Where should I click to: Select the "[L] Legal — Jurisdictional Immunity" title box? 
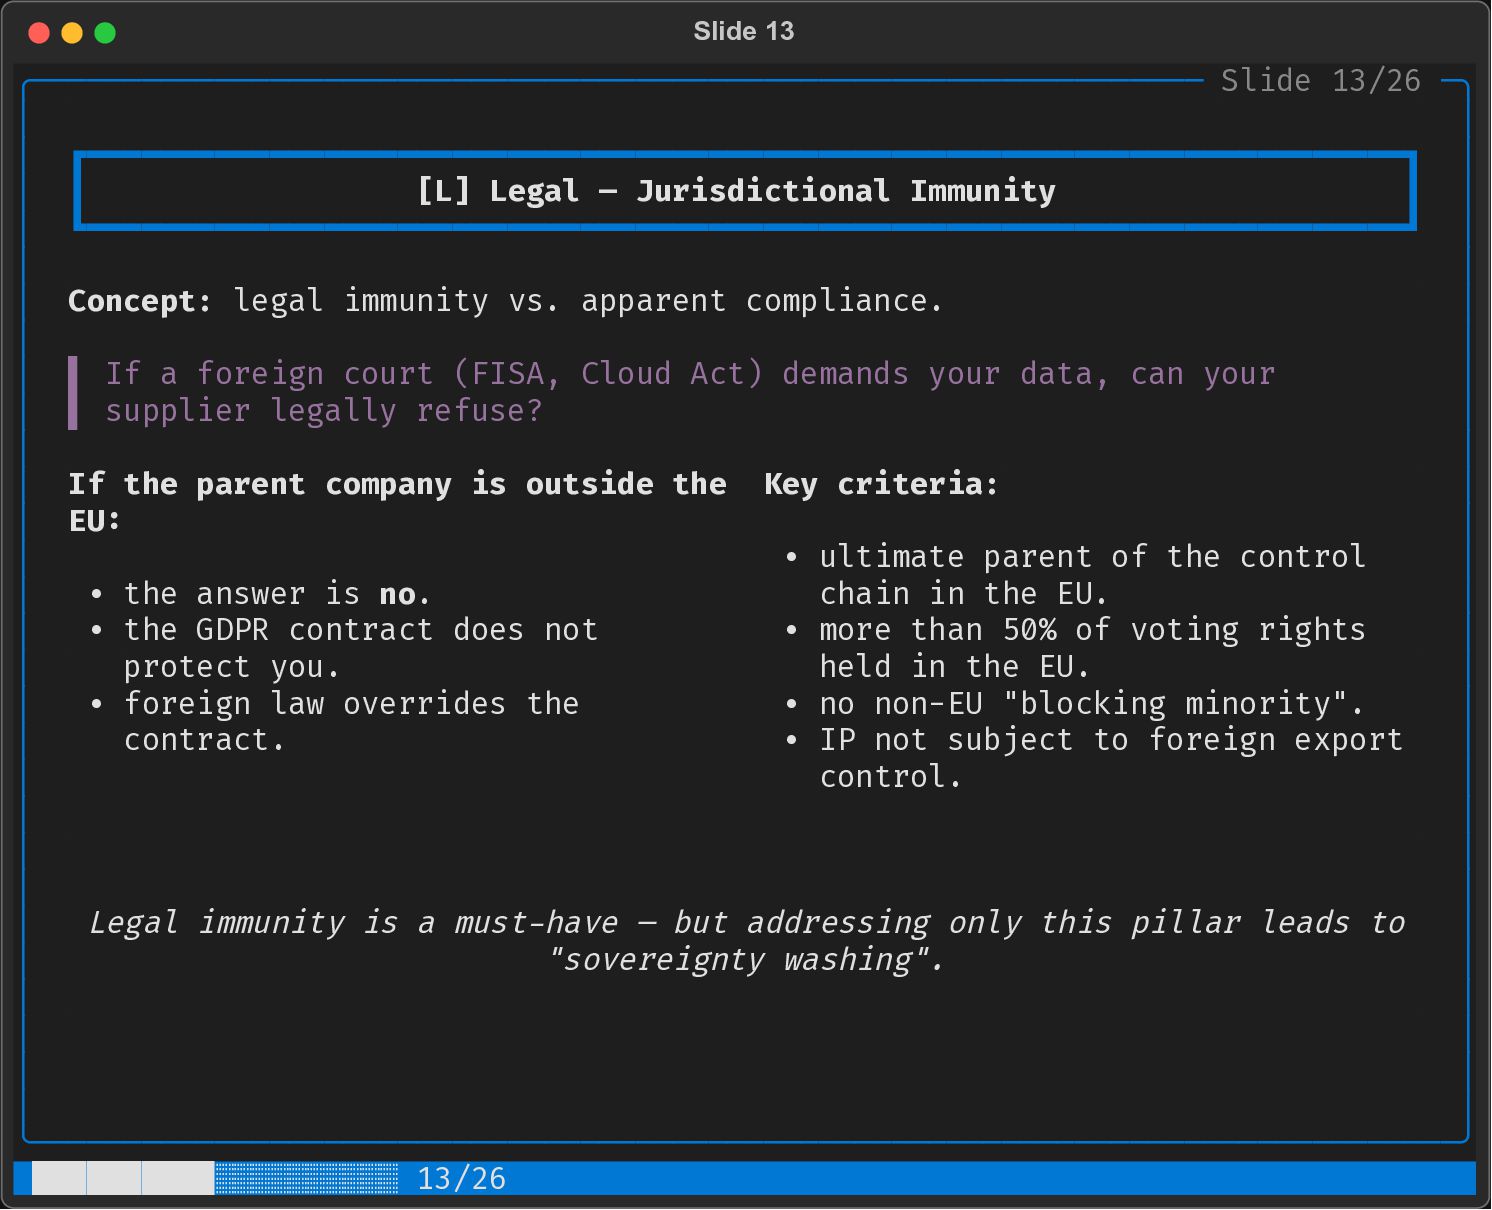point(744,191)
